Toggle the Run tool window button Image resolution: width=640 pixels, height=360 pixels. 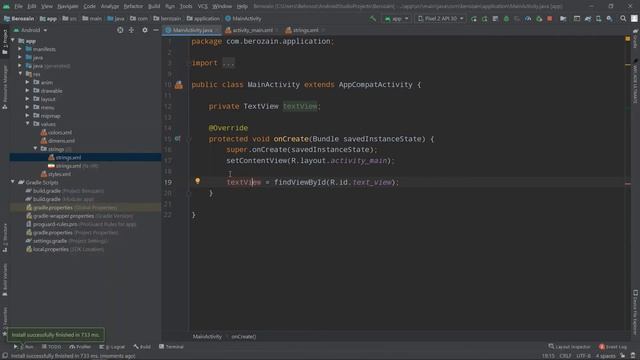click(x=24, y=347)
